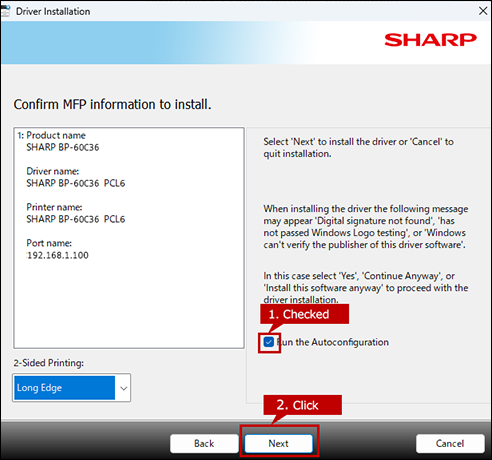Click the Driver Installation title bar icon
This screenshot has height=460, width=492.
click(5, 11)
